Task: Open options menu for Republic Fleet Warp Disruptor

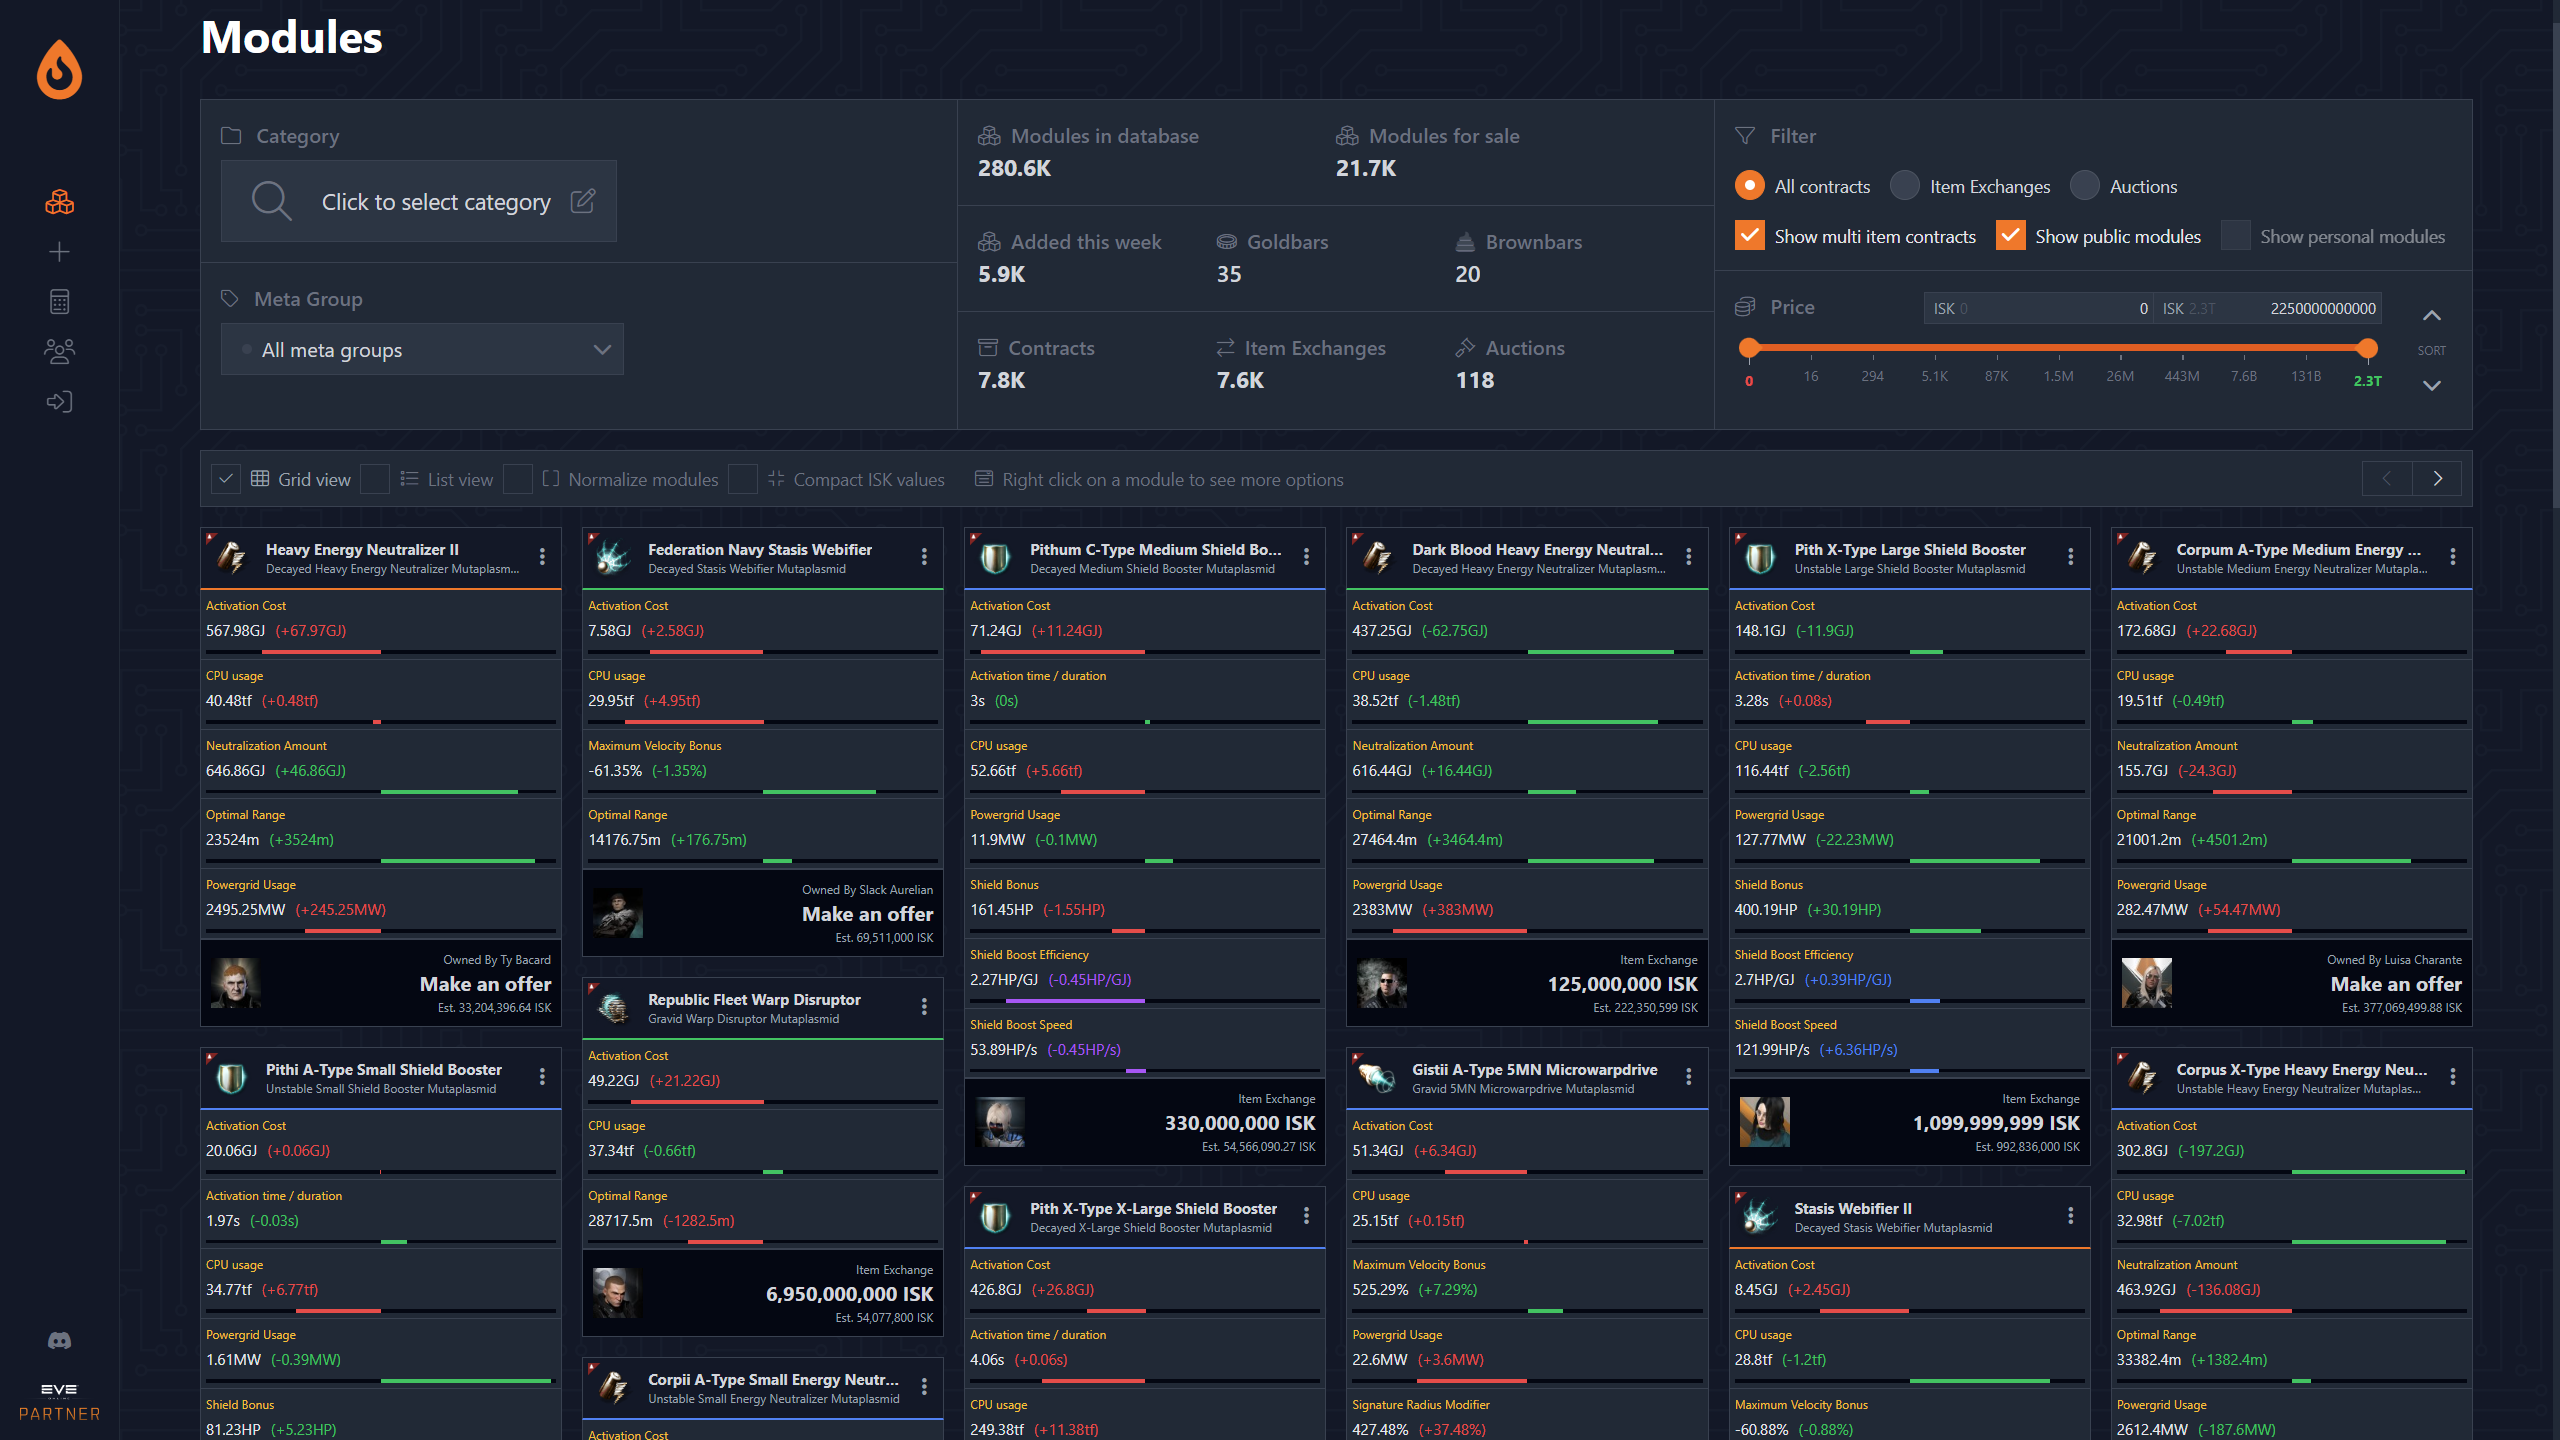Action: 924,1006
